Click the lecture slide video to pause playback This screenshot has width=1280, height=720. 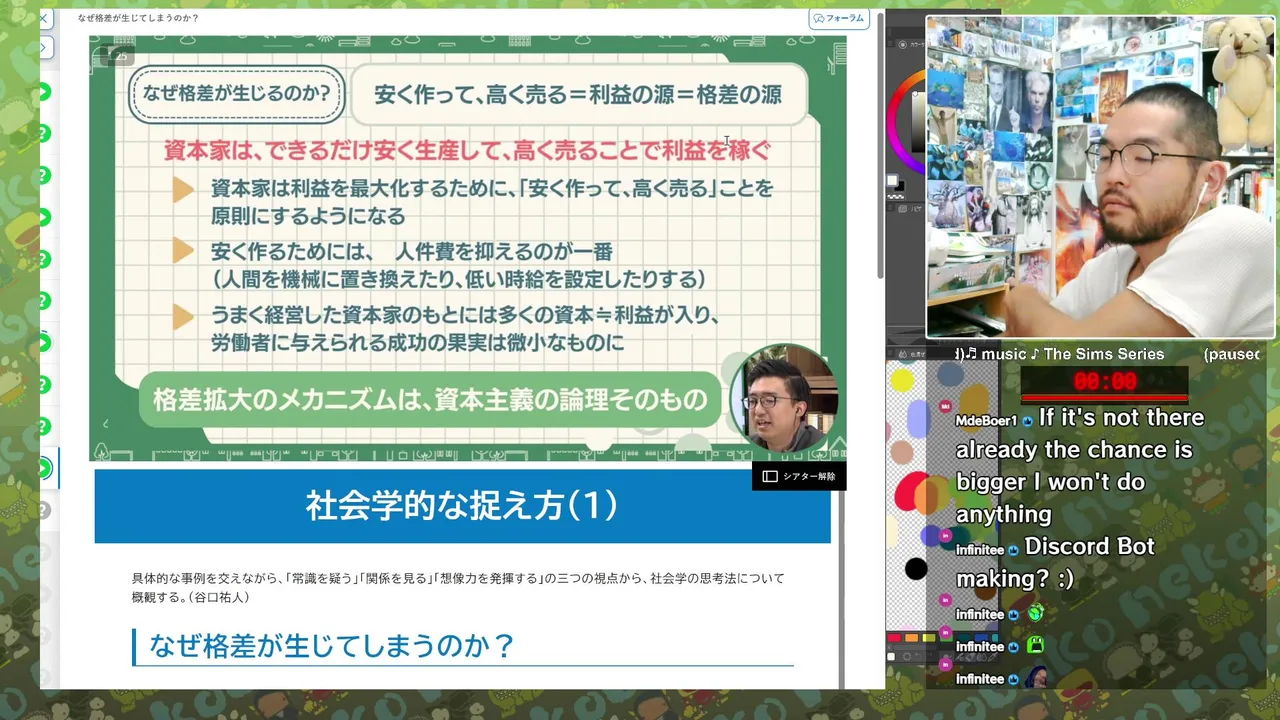[x=467, y=248]
